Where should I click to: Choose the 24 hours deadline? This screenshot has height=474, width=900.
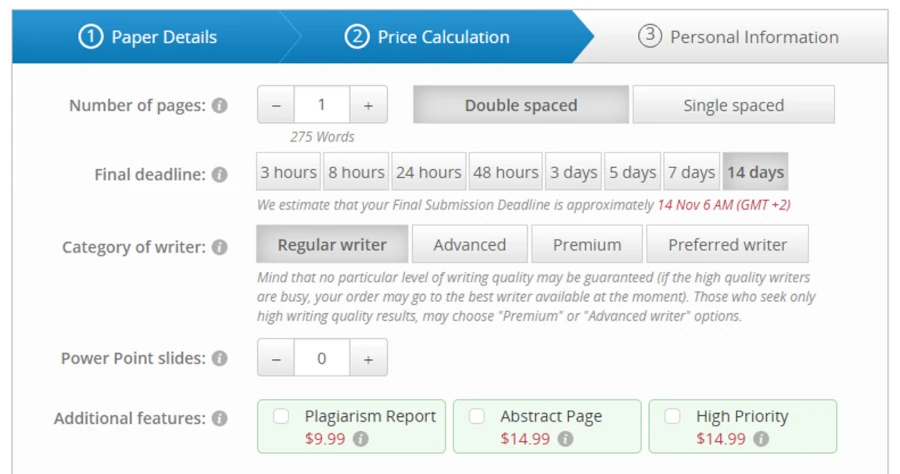(429, 172)
